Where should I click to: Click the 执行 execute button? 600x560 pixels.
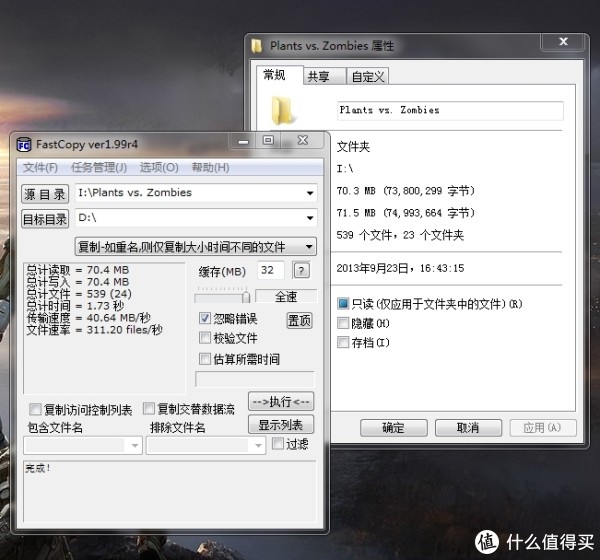[281, 402]
